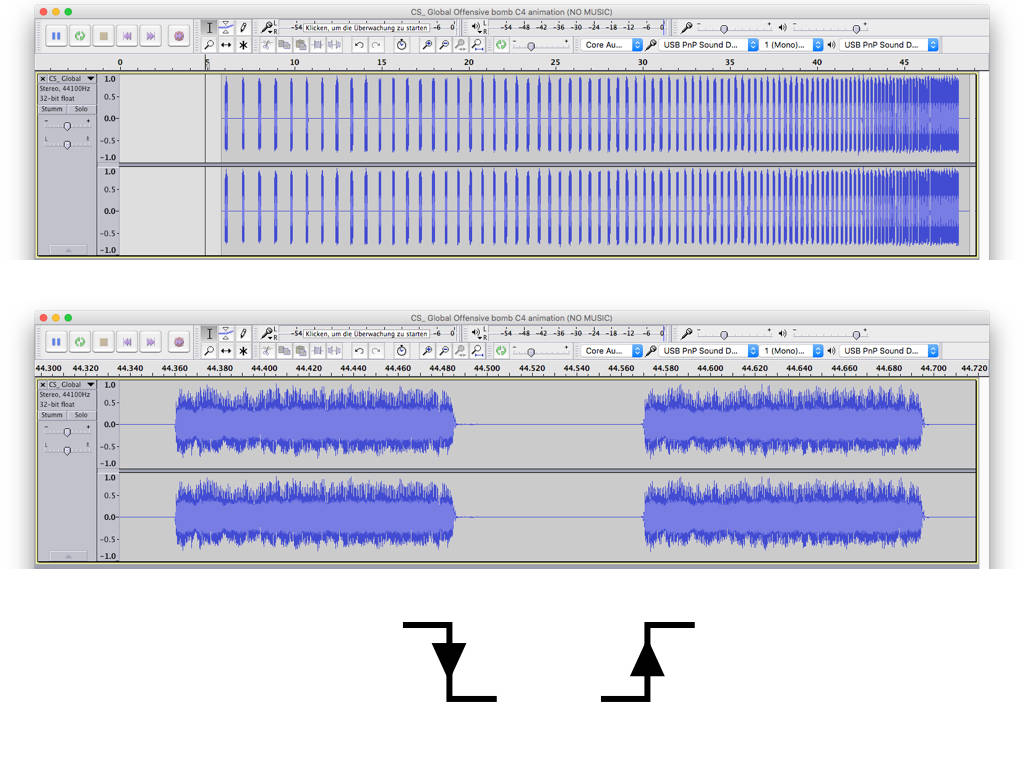Toggle Solo on the top window track

[80, 109]
